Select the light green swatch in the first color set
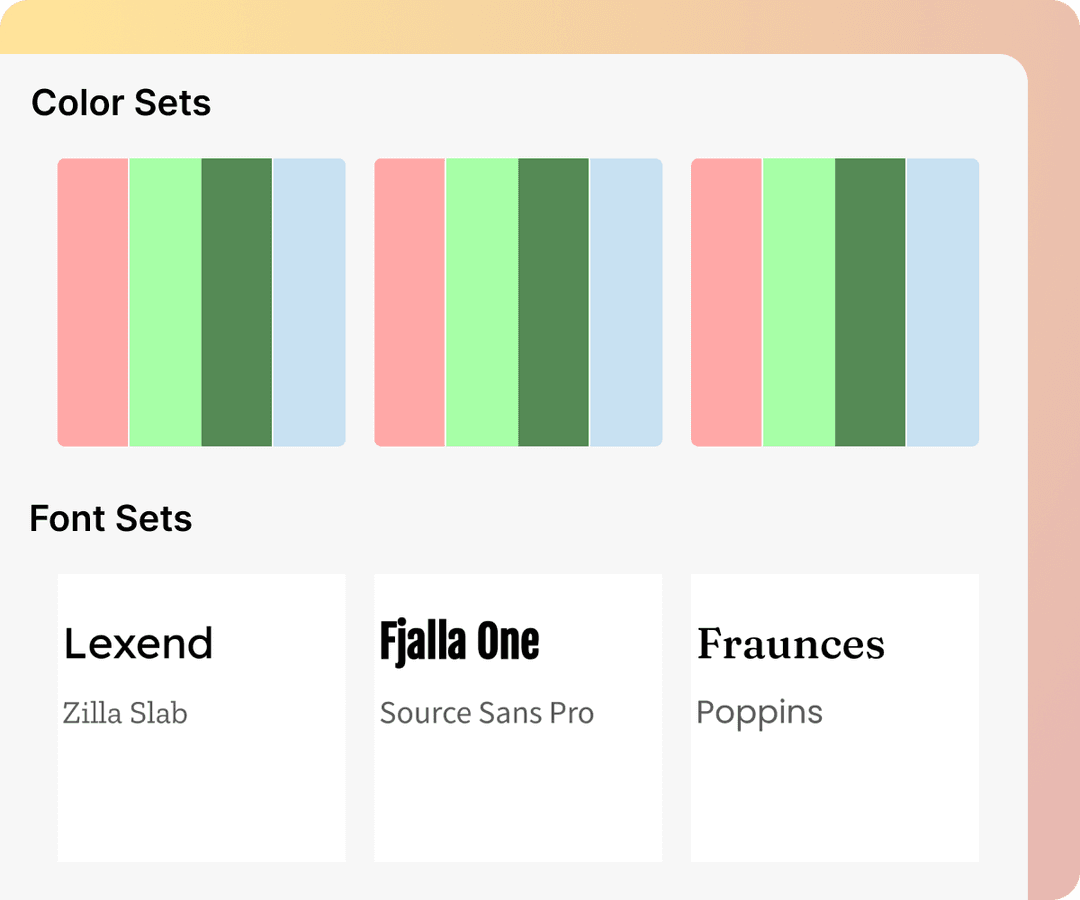Viewport: 1080px width, 900px height. 165,302
